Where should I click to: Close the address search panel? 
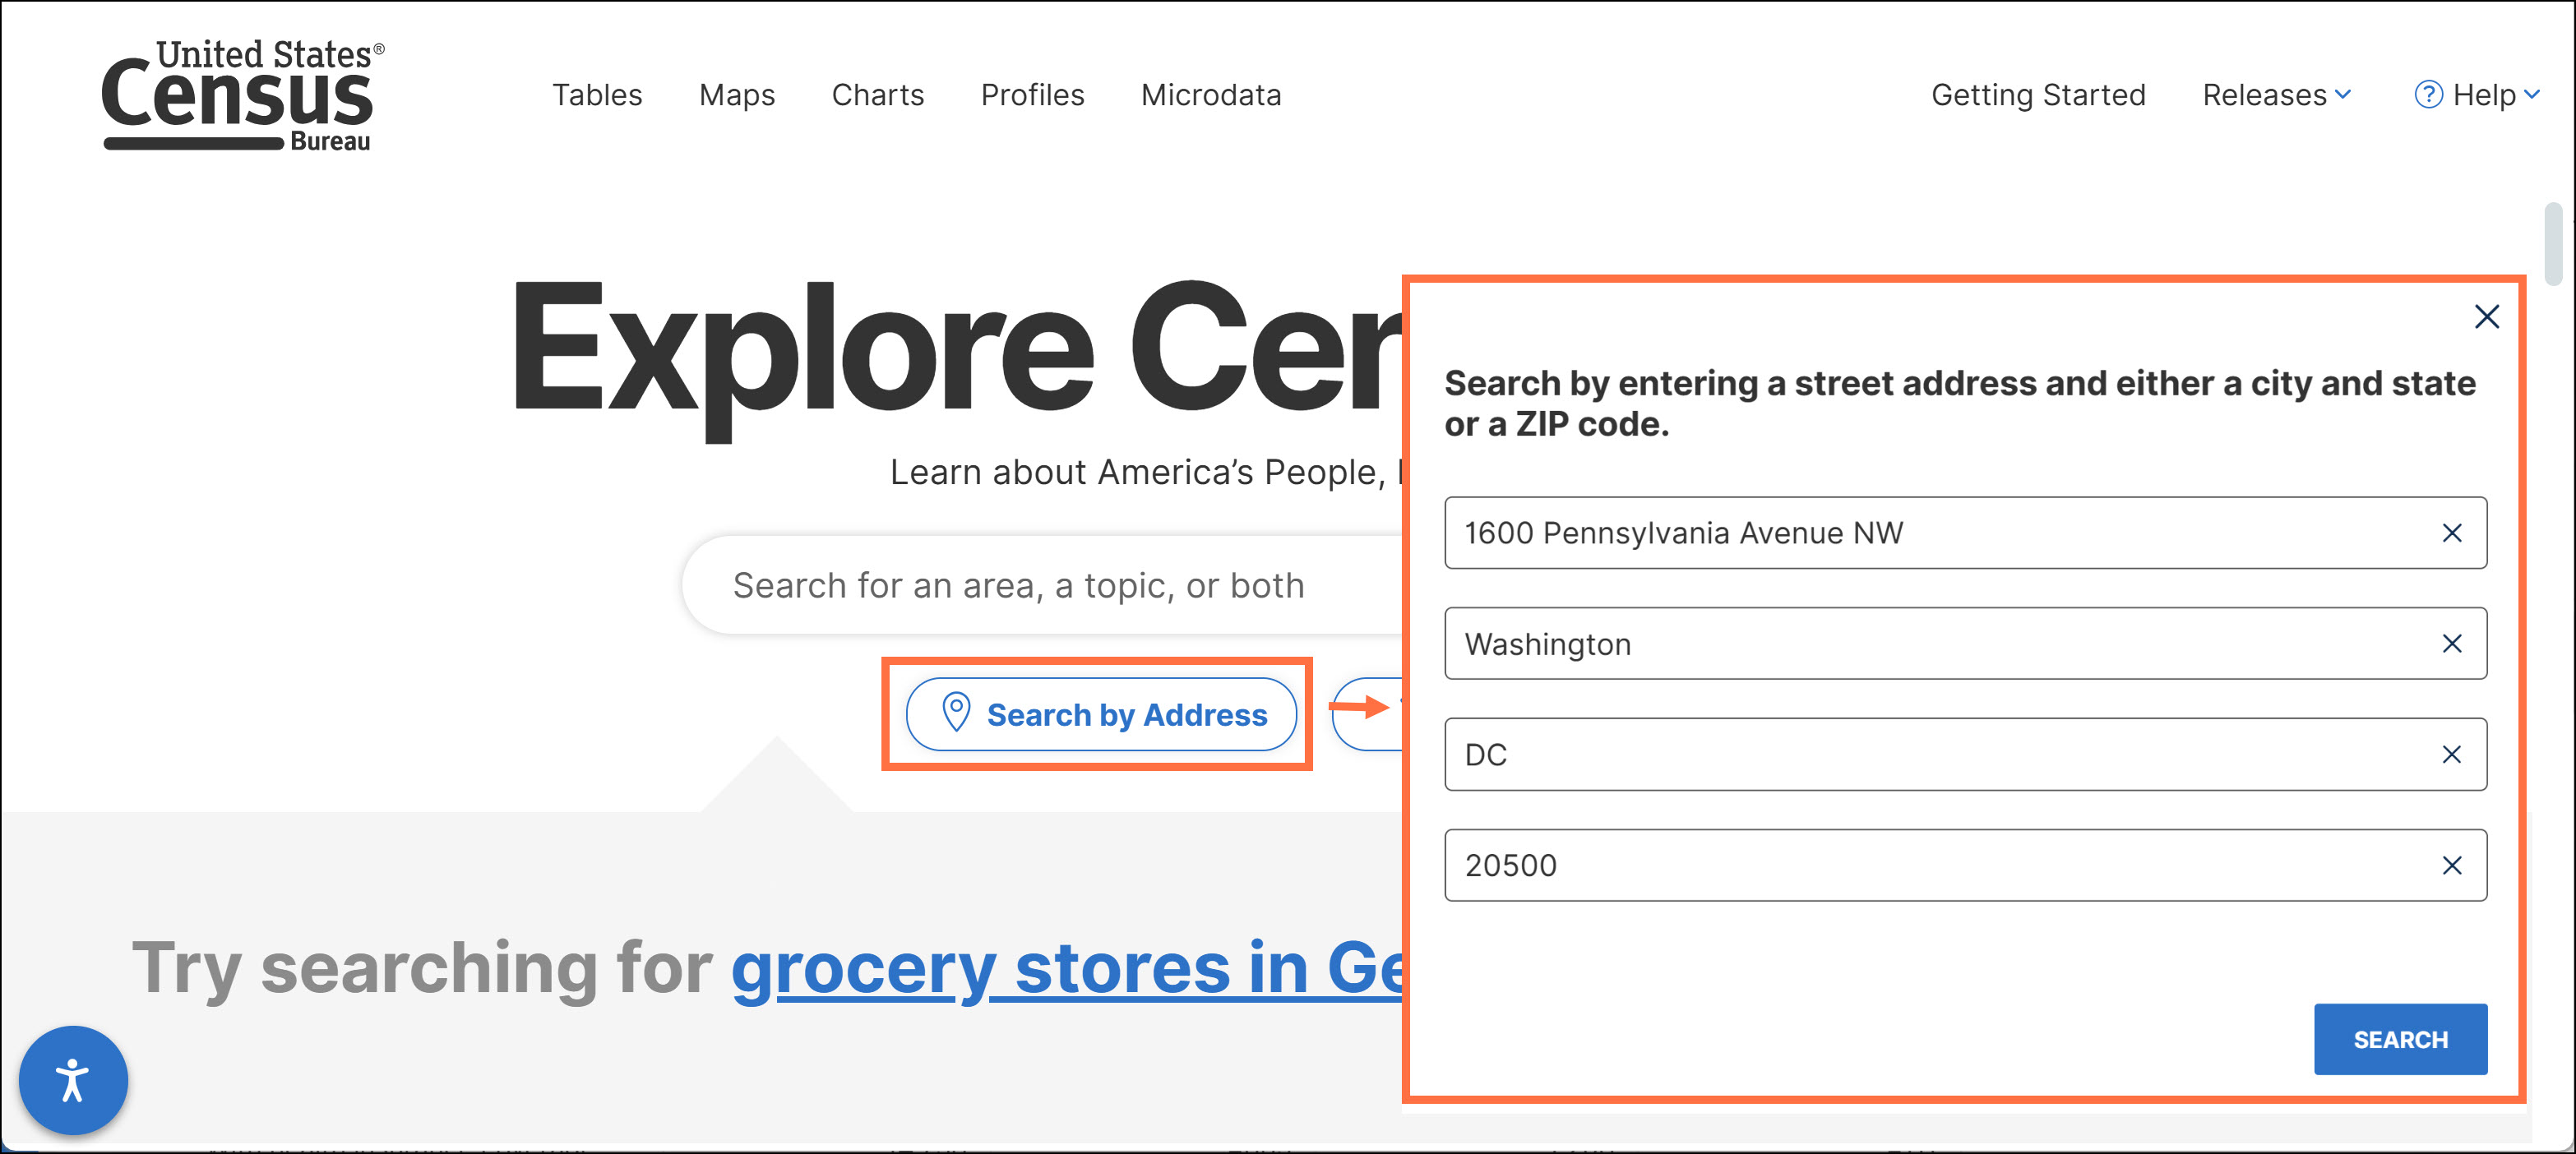[2486, 317]
